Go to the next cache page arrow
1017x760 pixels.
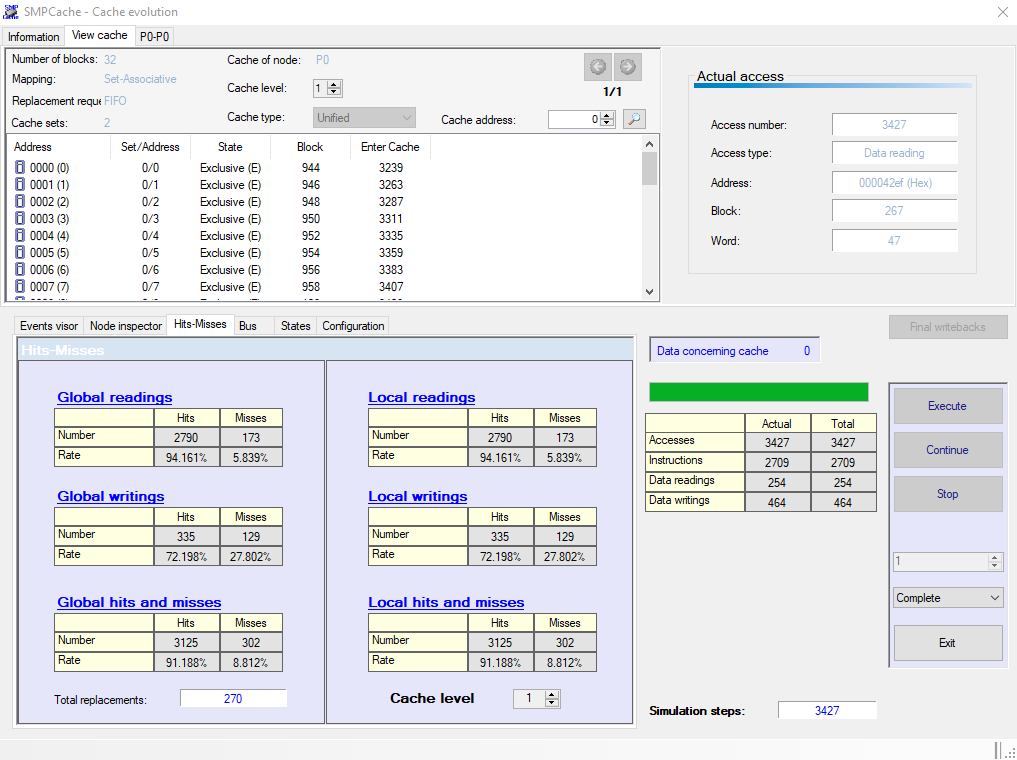tap(628, 67)
